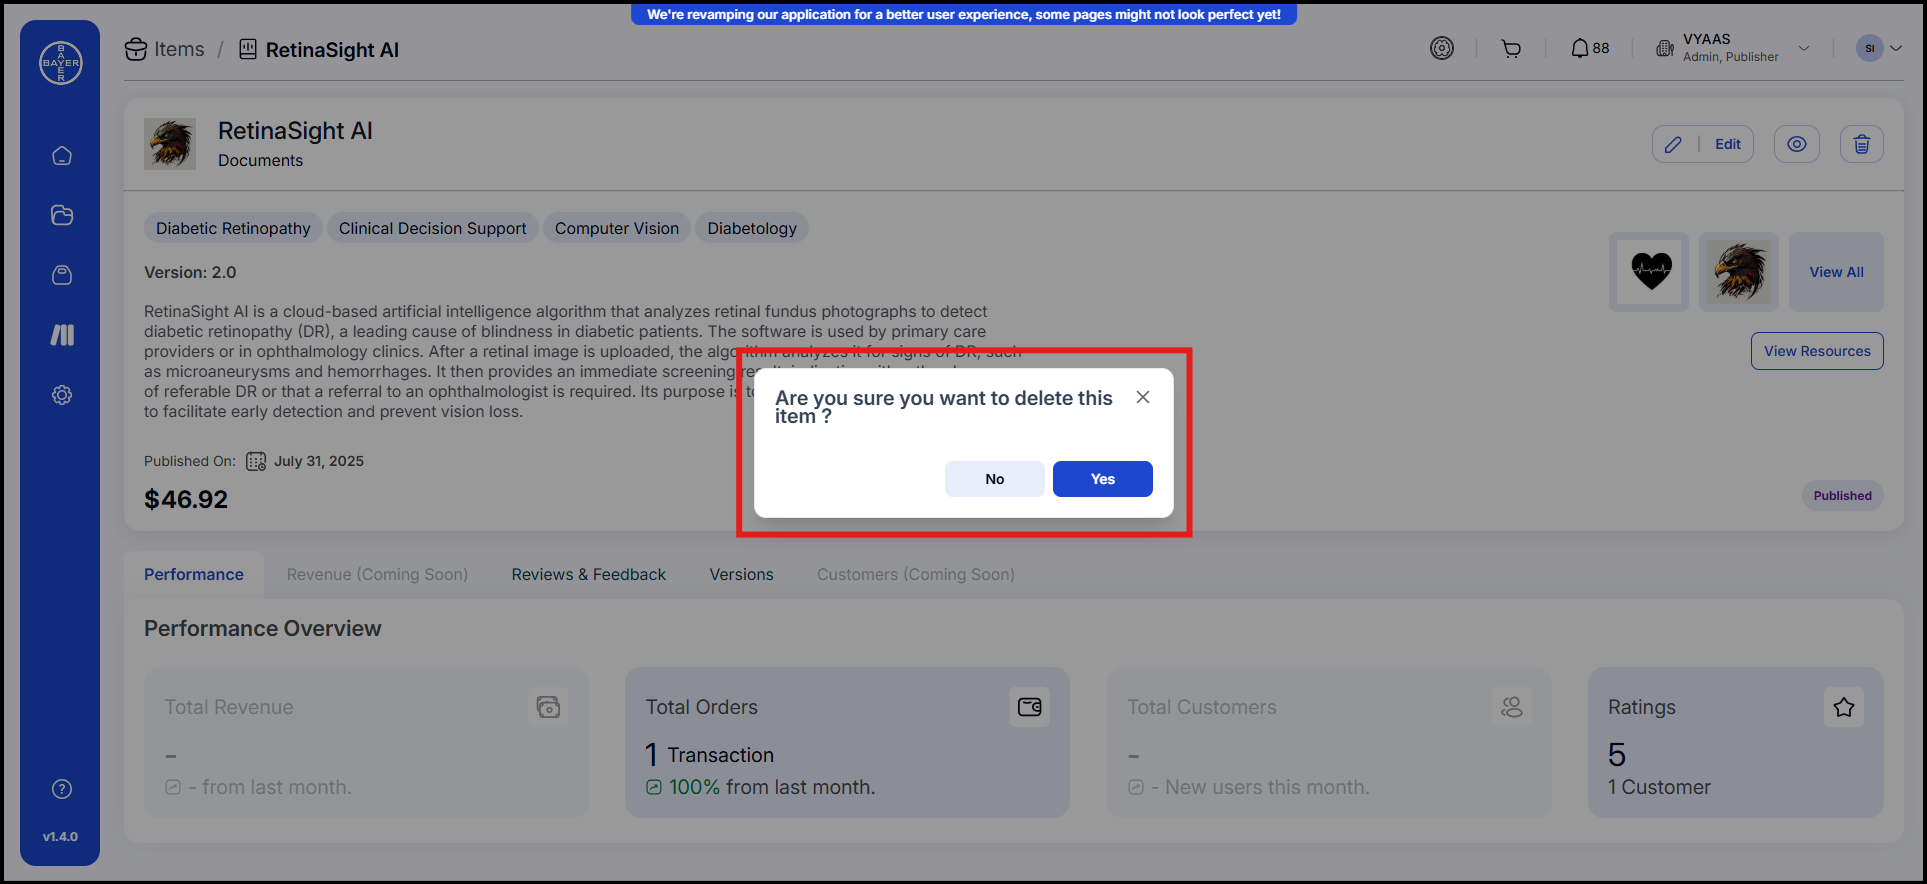Switch to the Performance tab

194,574
